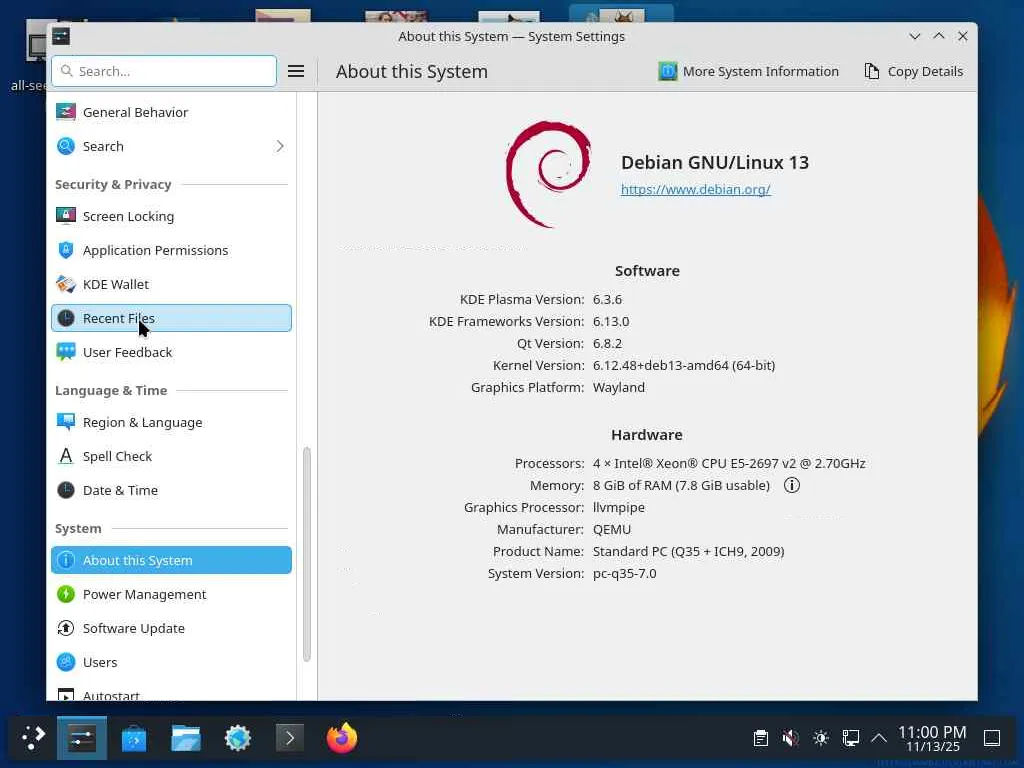Viewport: 1024px width, 768px height.
Task: Click Manufacturer value QEMU
Action: [x=612, y=529]
